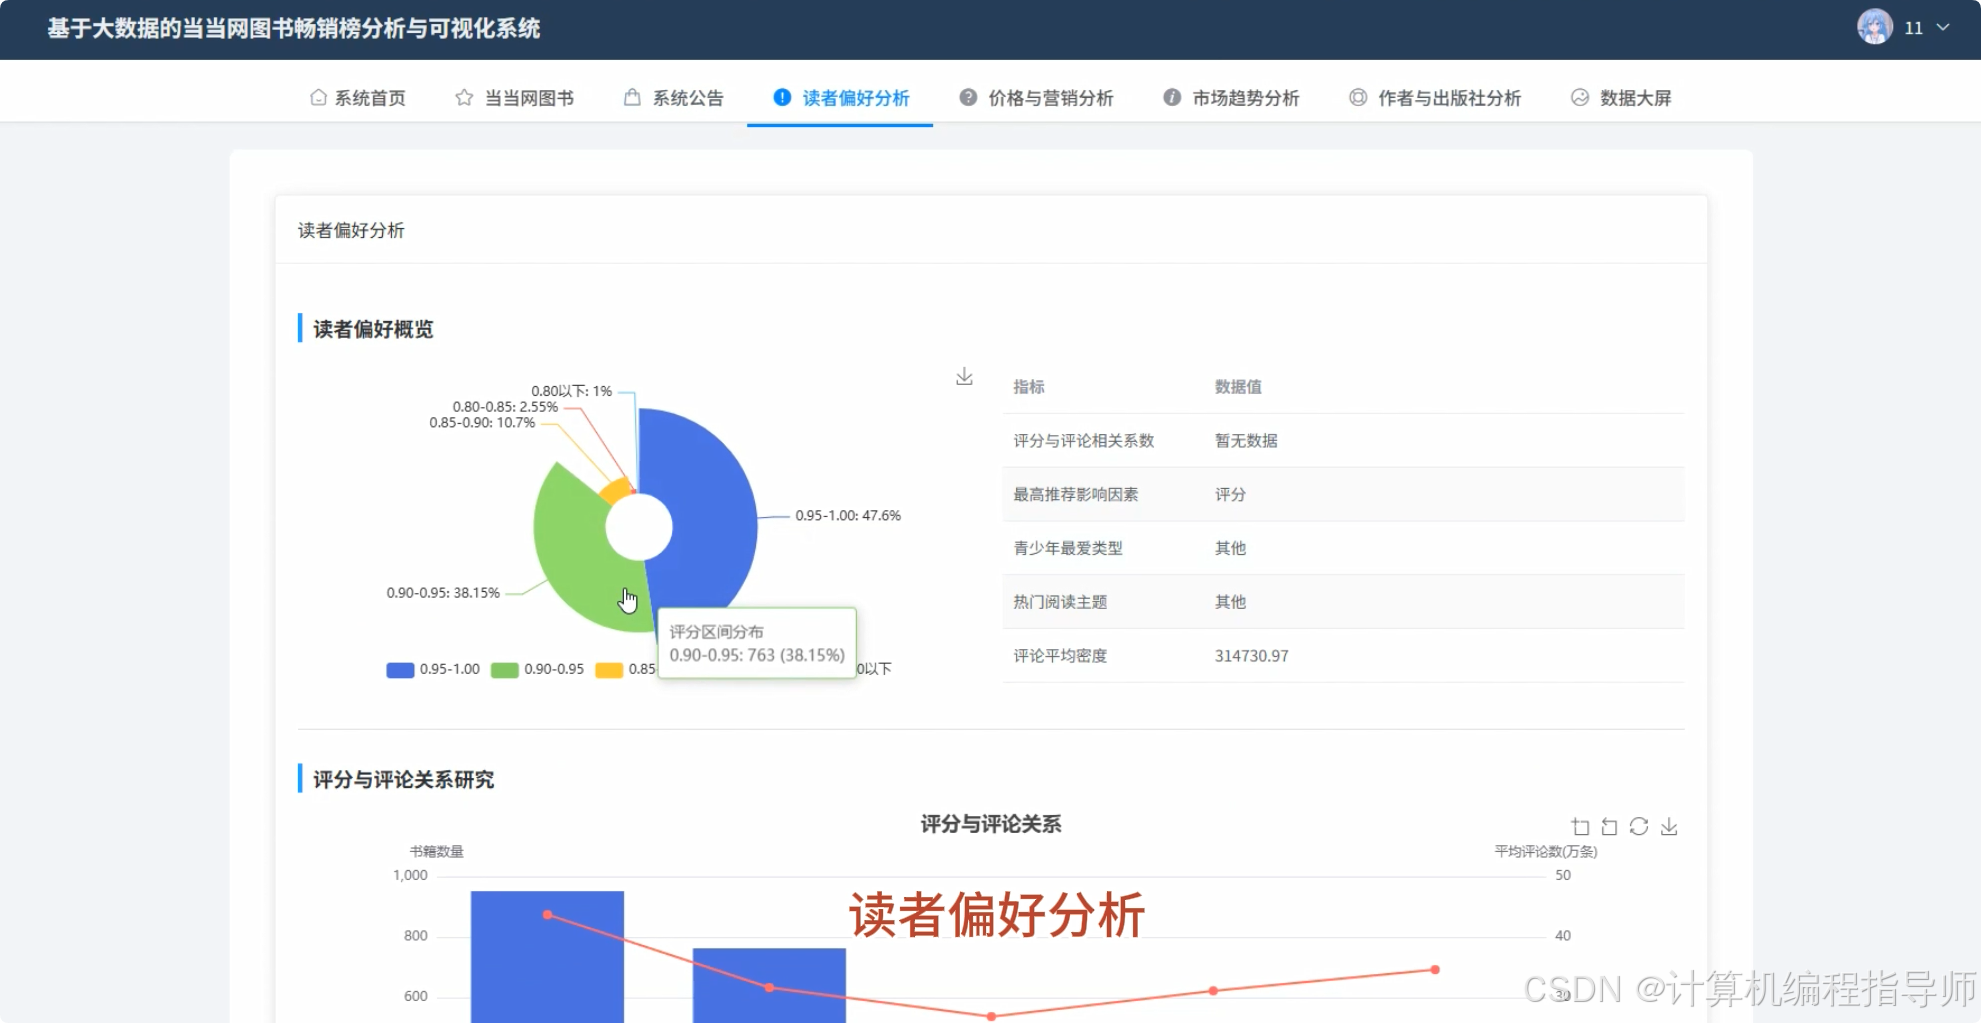Screen dimensions: 1981x1023
Task: Click the 平均评论数(万条) axis label
Action: point(1546,852)
